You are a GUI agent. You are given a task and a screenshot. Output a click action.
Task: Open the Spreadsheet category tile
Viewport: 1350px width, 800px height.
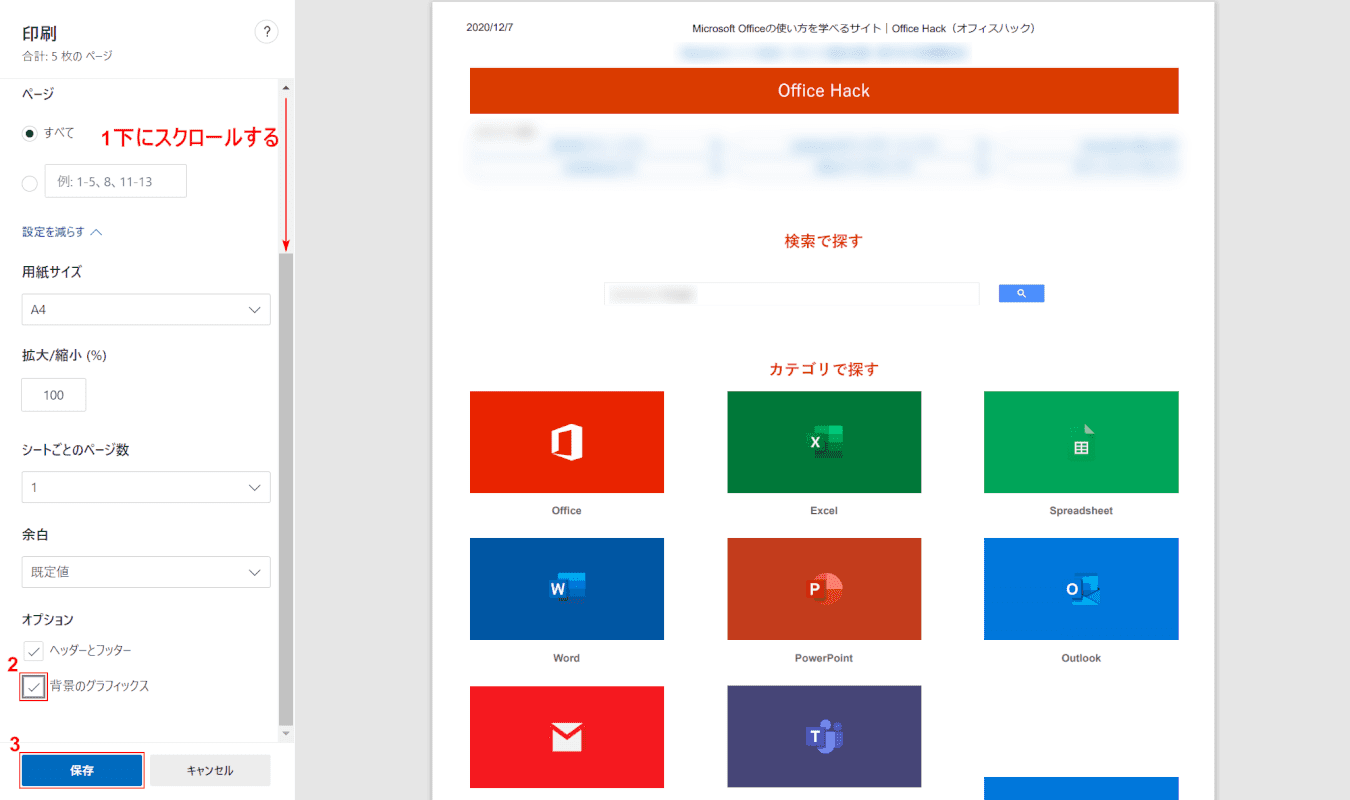click(1081, 442)
